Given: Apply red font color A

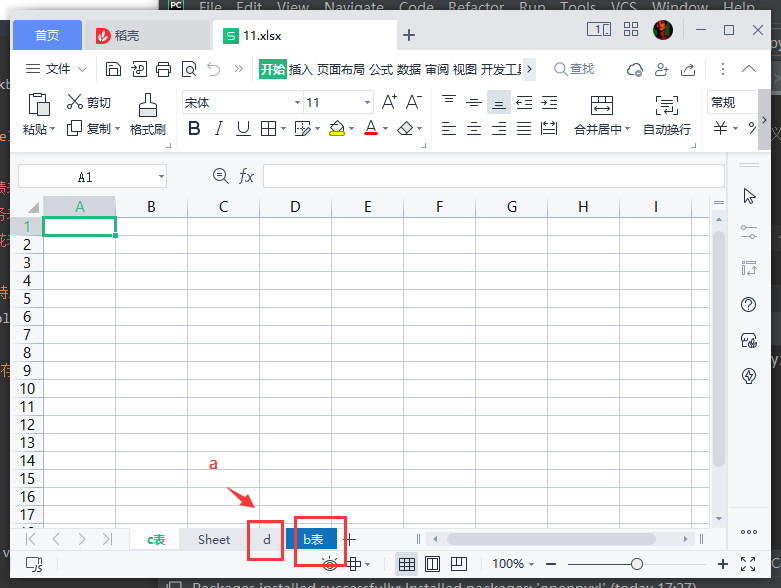Looking at the screenshot, I should [x=371, y=128].
